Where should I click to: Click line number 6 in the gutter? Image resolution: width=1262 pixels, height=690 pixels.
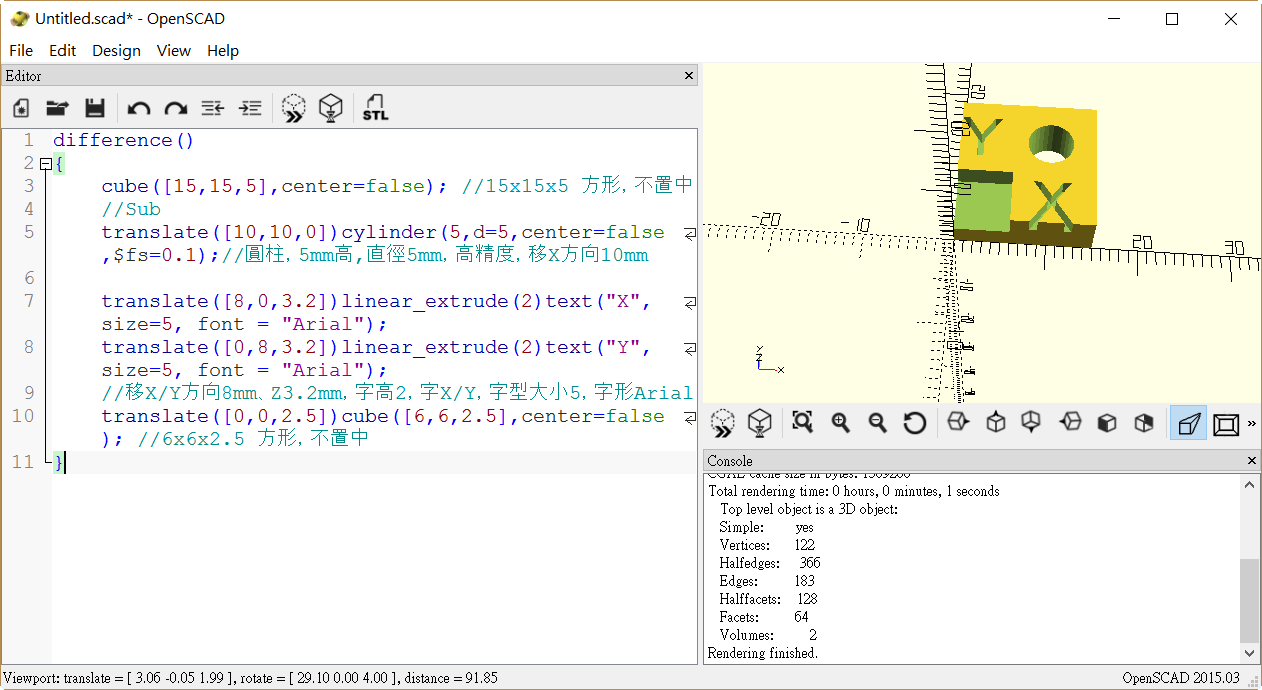pyautogui.click(x=27, y=278)
